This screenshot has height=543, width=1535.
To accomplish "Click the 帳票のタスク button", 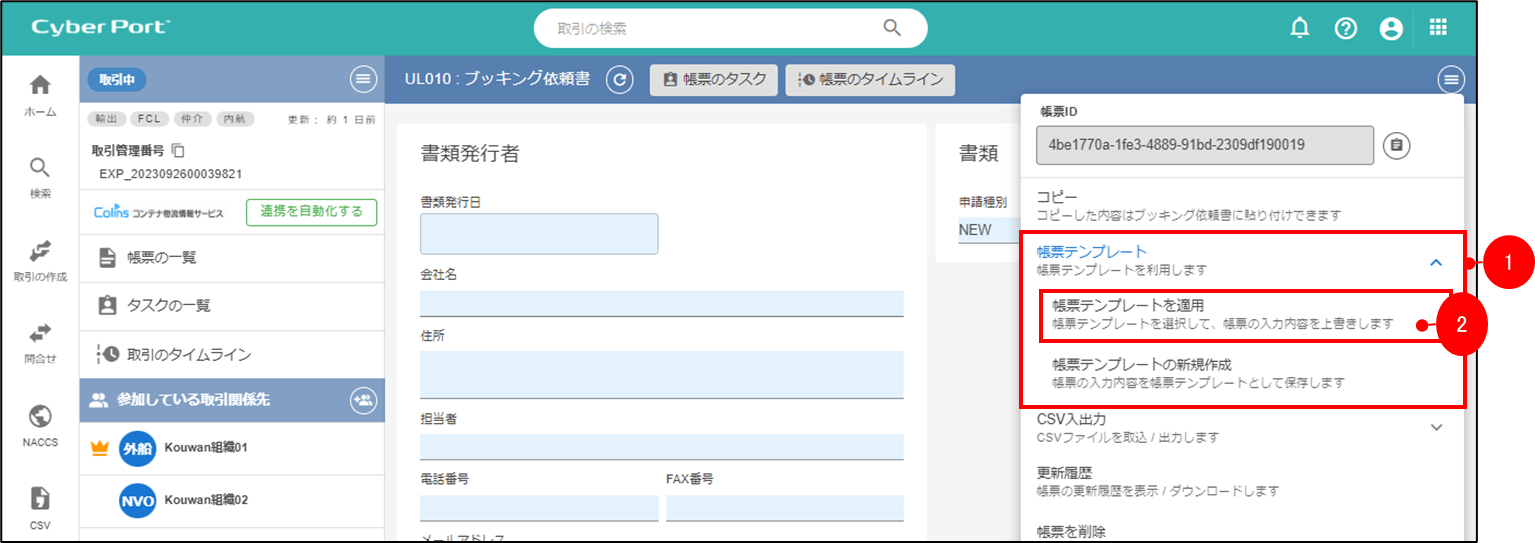I will click(x=713, y=80).
